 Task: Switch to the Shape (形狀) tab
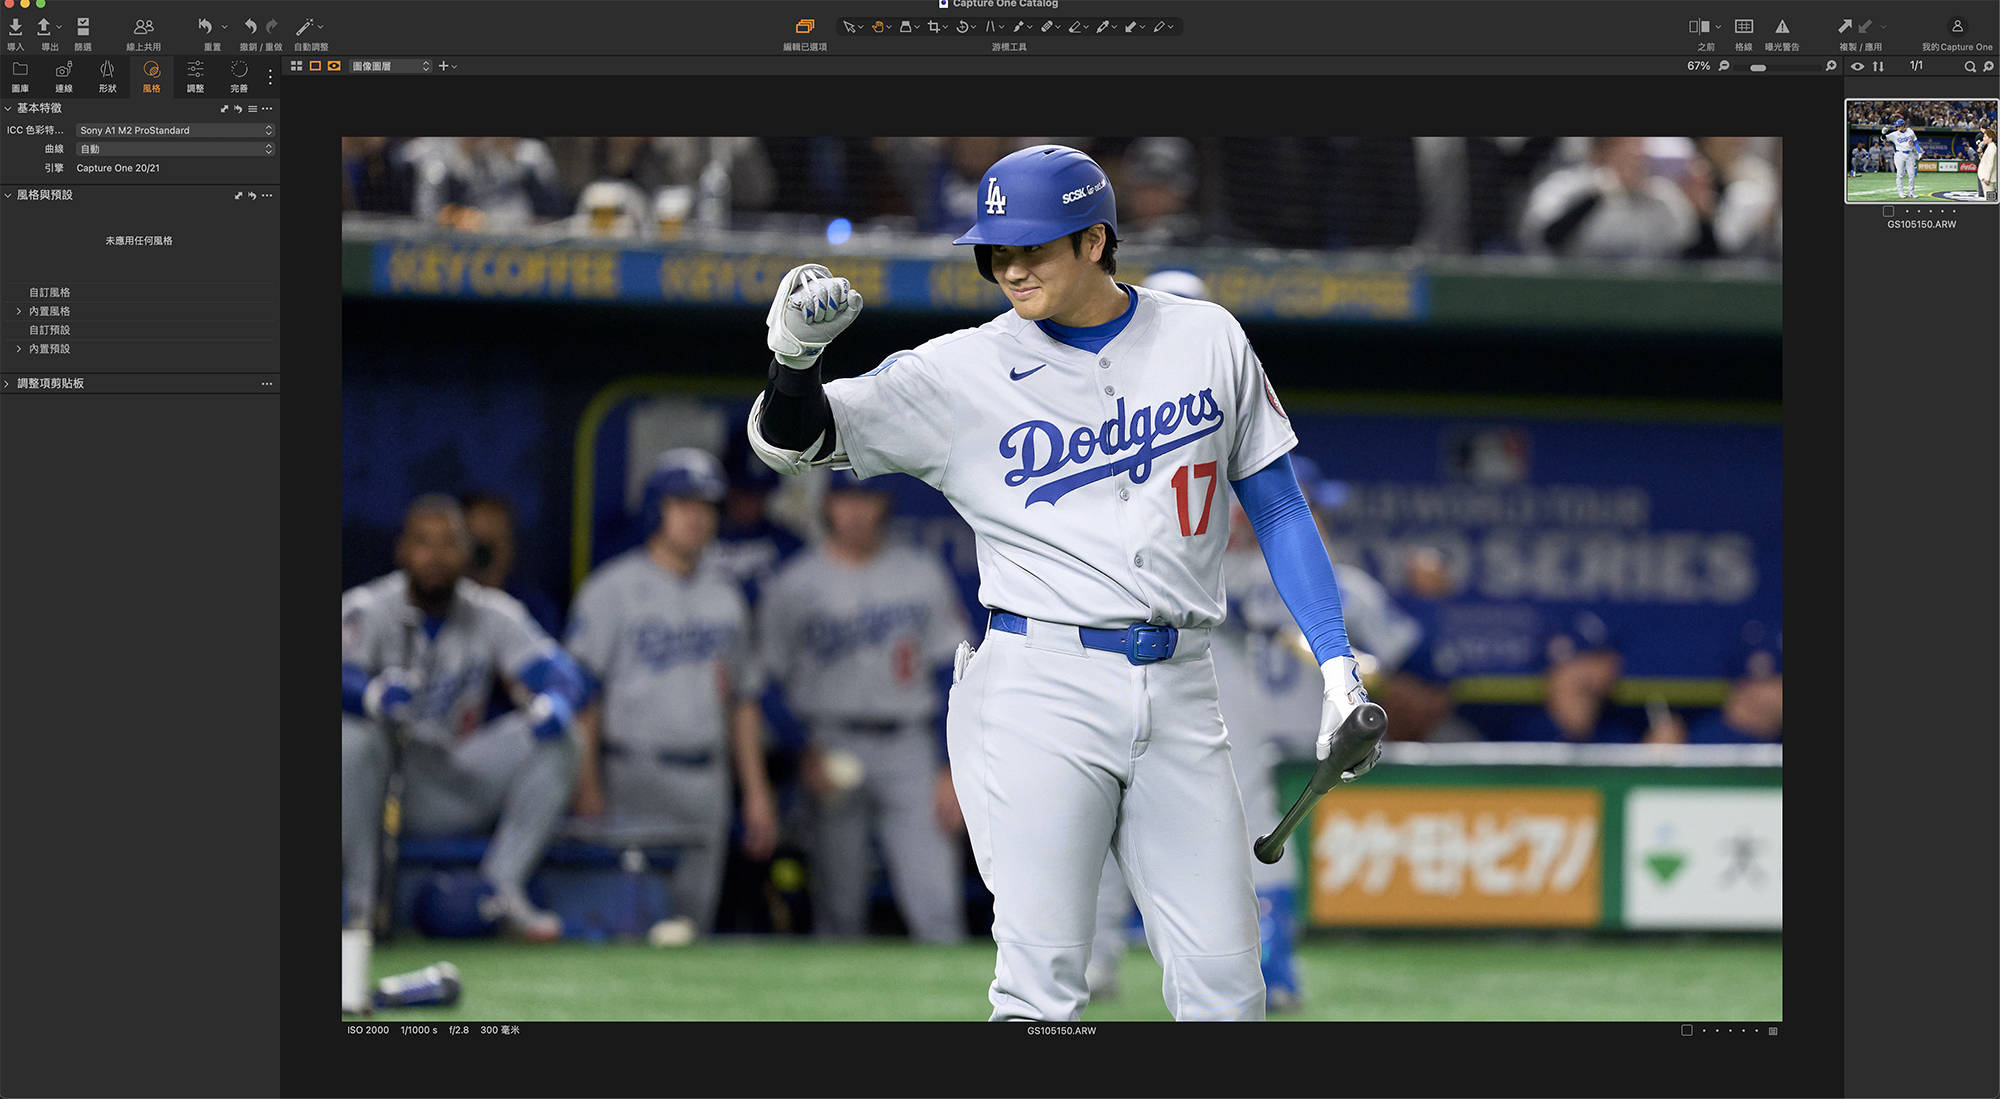point(107,76)
